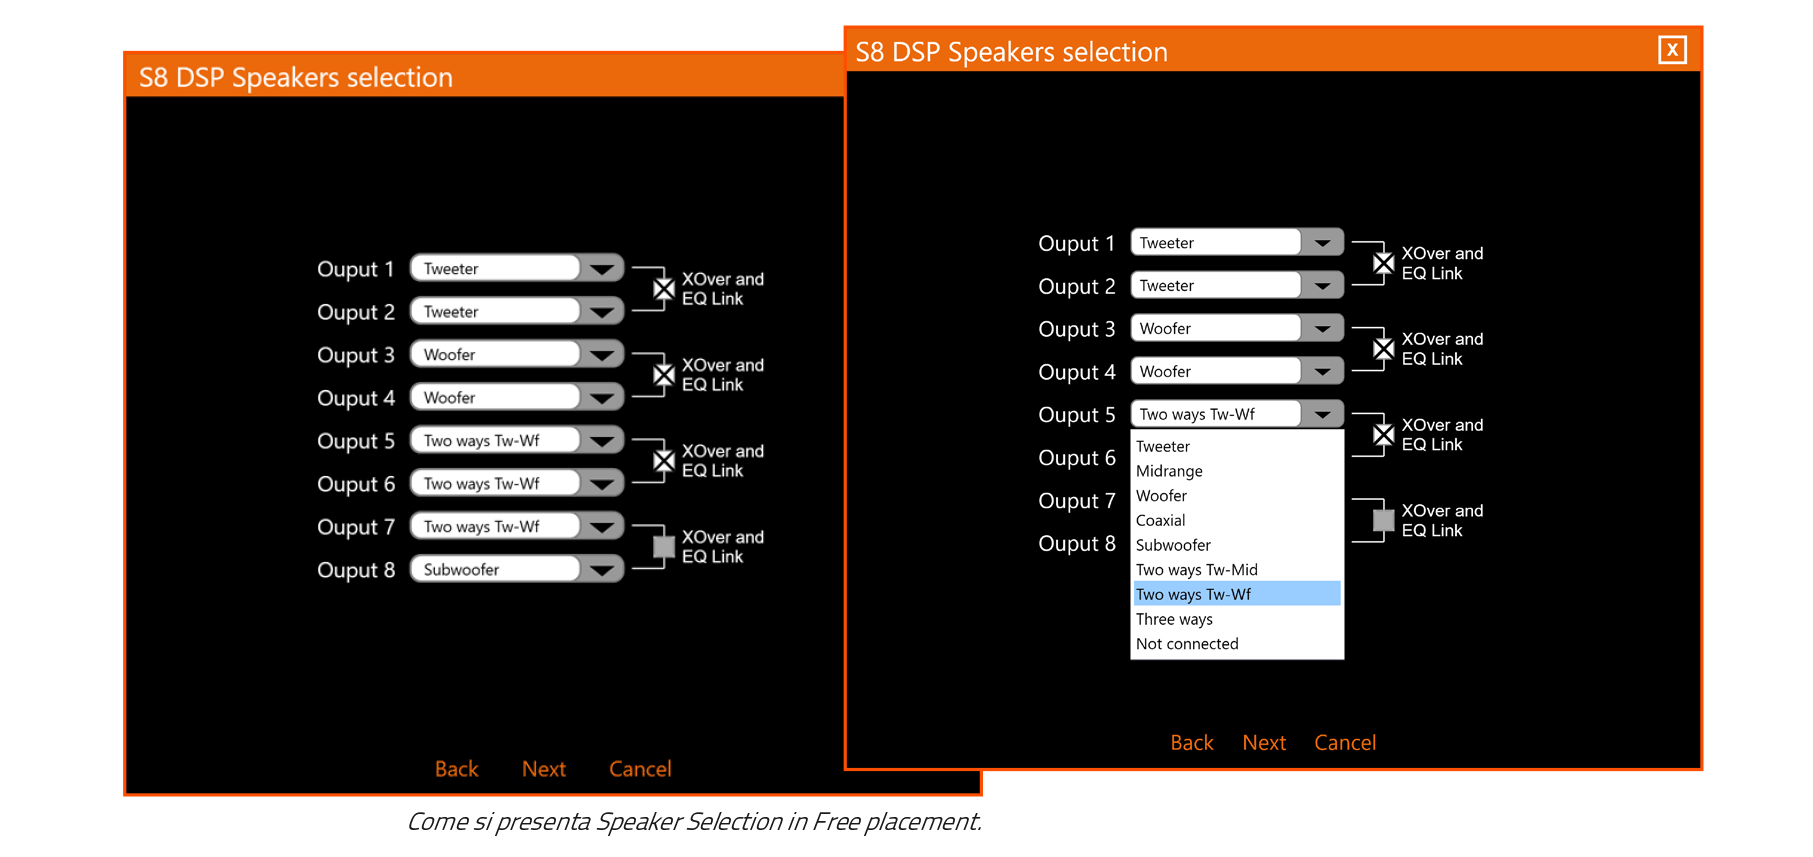Click Cancel in the left dialog
This screenshot has width=1813, height=857.
click(x=640, y=769)
